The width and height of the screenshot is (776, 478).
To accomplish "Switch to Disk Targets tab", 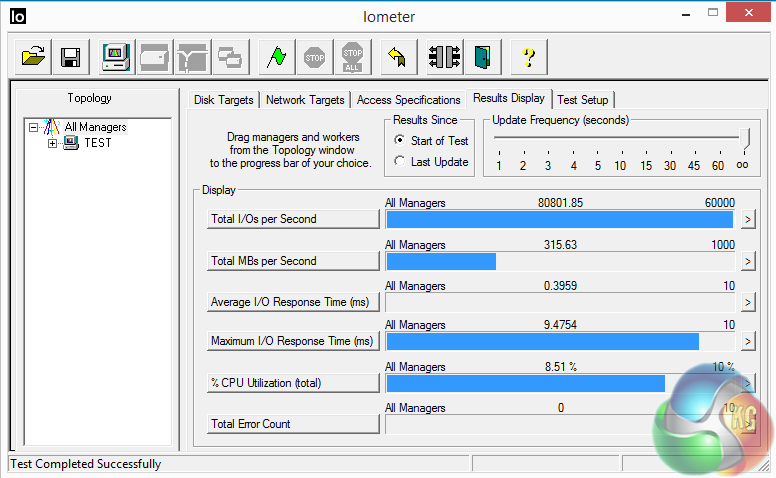I will coord(224,100).
